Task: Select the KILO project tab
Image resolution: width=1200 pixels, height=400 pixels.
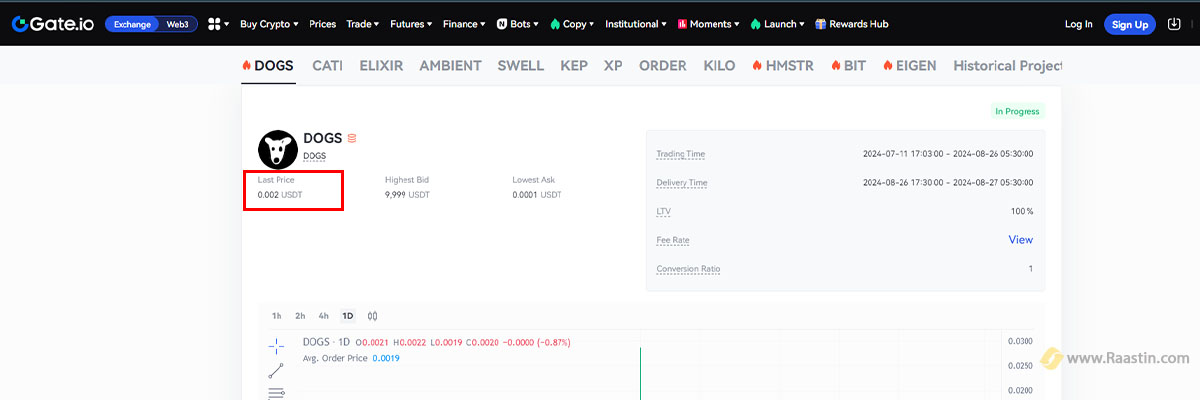Action: click(x=719, y=66)
